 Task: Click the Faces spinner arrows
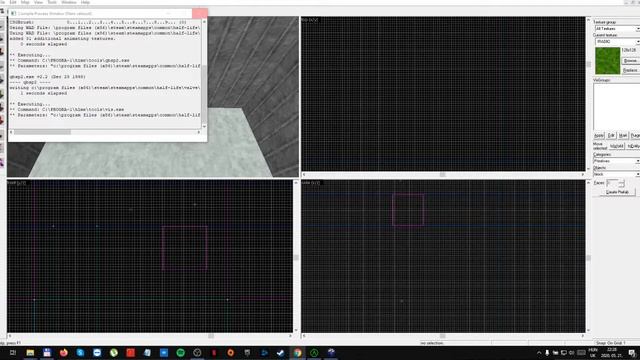tap(621, 183)
